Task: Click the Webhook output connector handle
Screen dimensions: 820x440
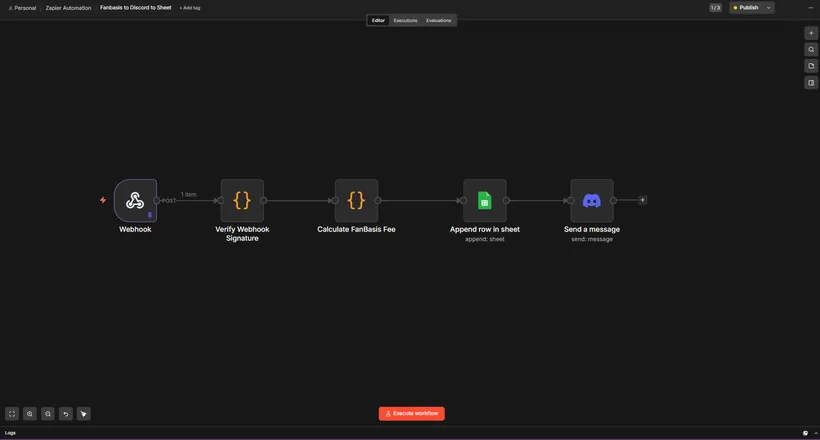Action: click(x=156, y=200)
